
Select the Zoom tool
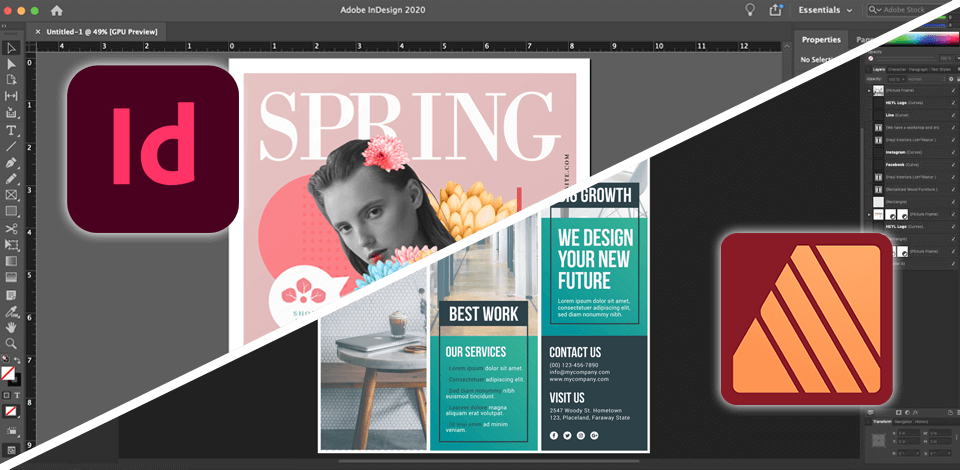click(11, 343)
